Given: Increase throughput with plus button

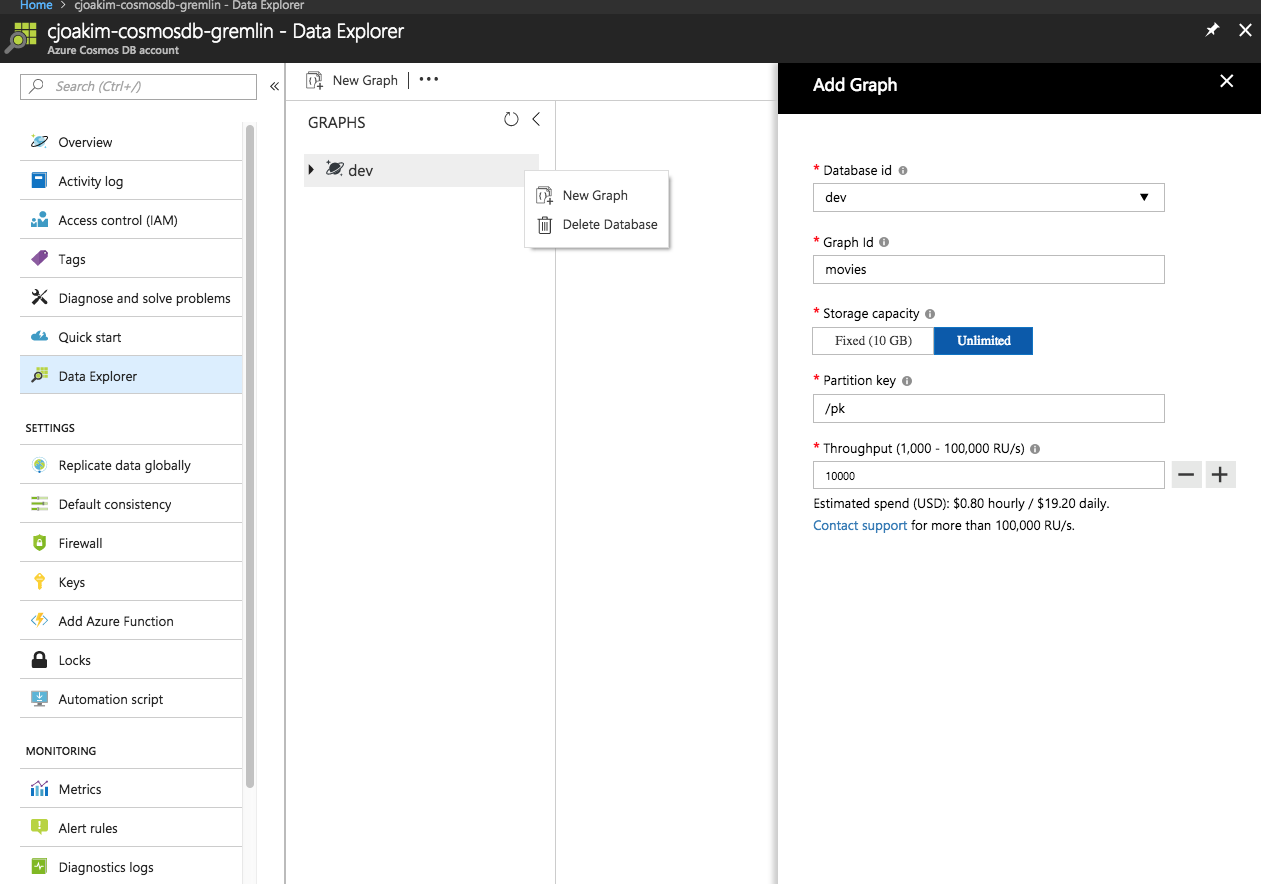Looking at the screenshot, I should [x=1221, y=475].
